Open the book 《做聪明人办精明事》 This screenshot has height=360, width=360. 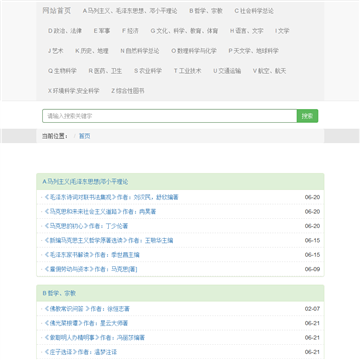[95, 338]
